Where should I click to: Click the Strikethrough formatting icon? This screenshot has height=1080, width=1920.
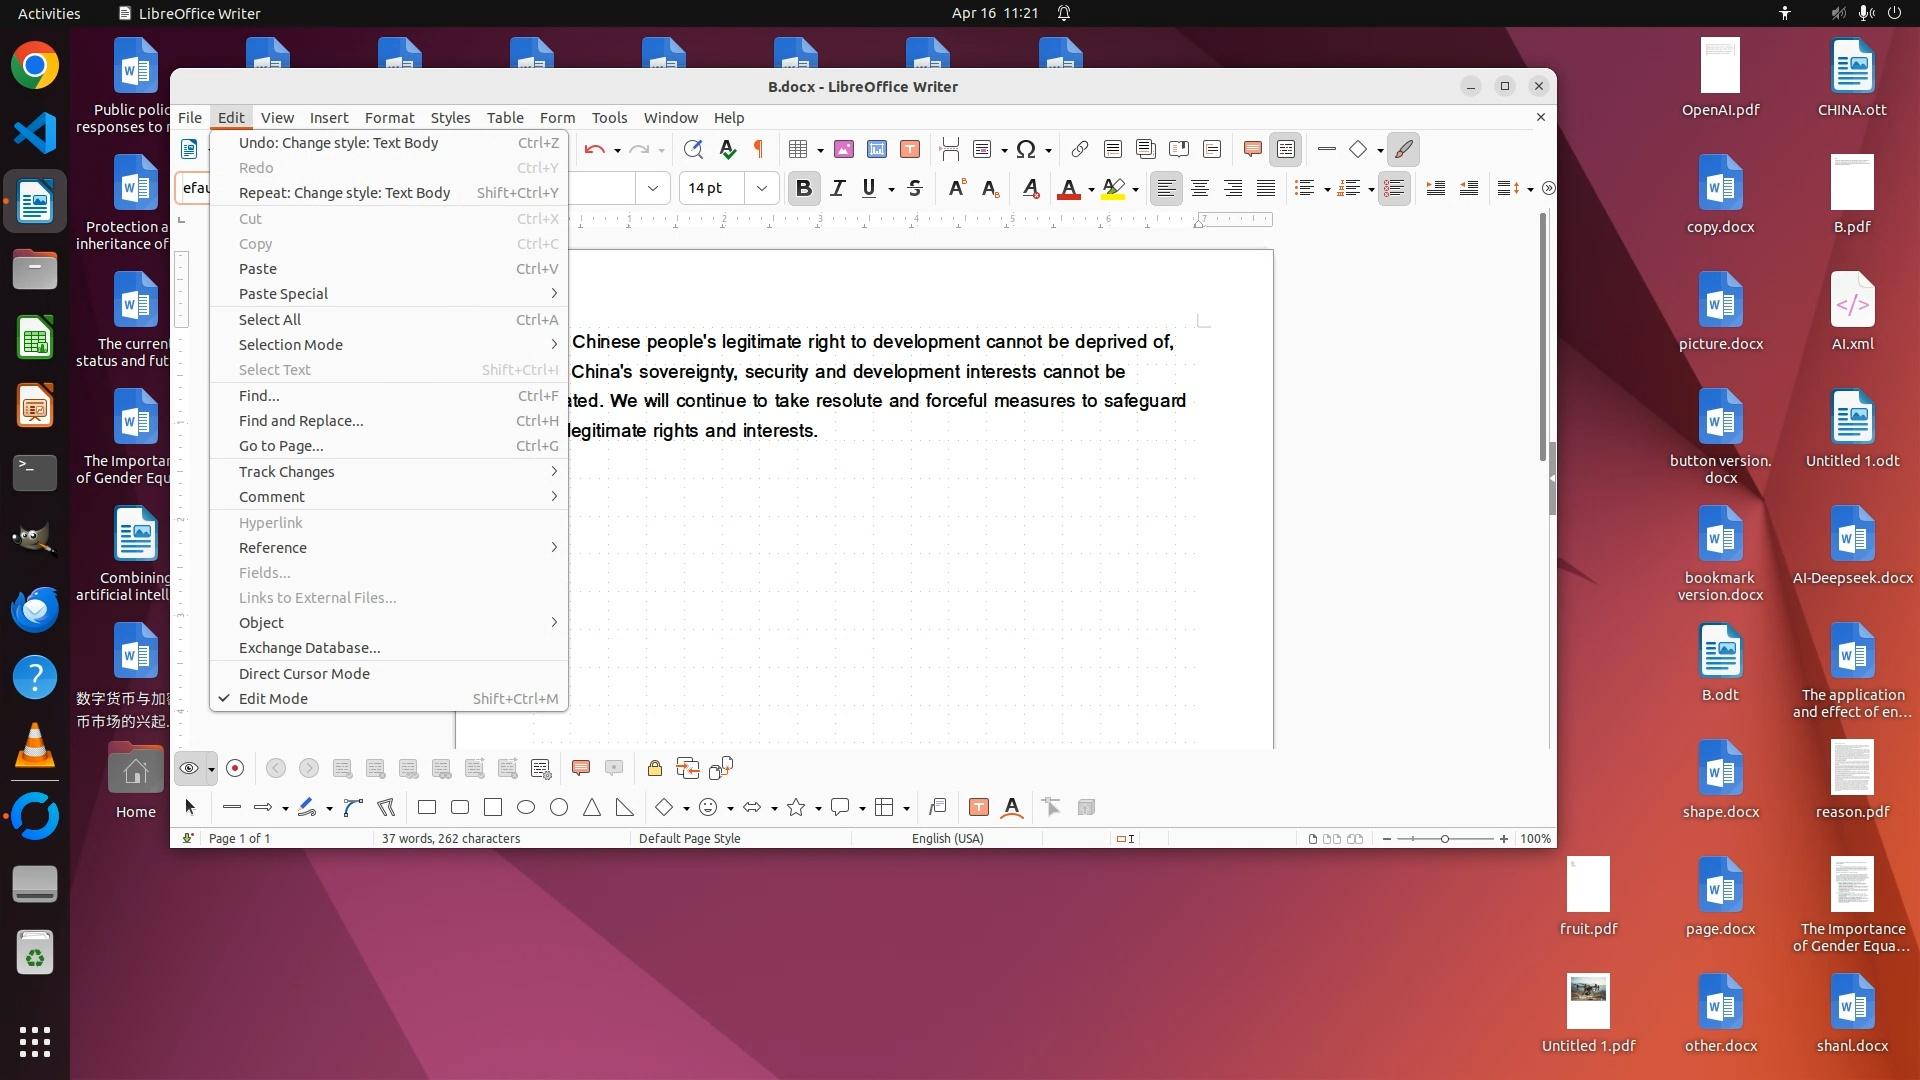[x=914, y=188]
